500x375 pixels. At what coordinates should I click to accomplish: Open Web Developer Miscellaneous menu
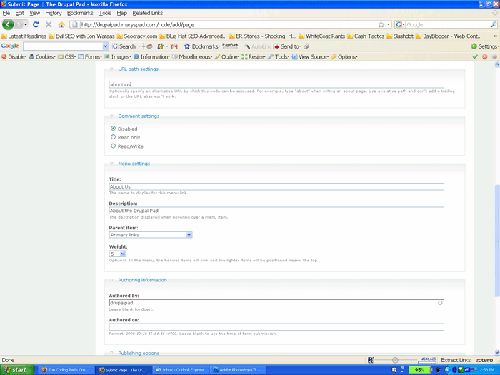click(x=192, y=57)
